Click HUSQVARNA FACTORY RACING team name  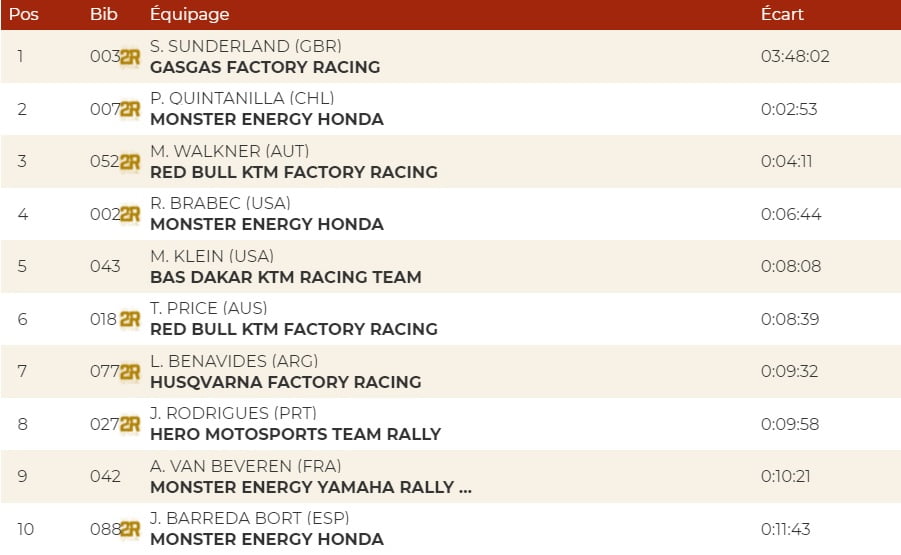[x=285, y=382]
